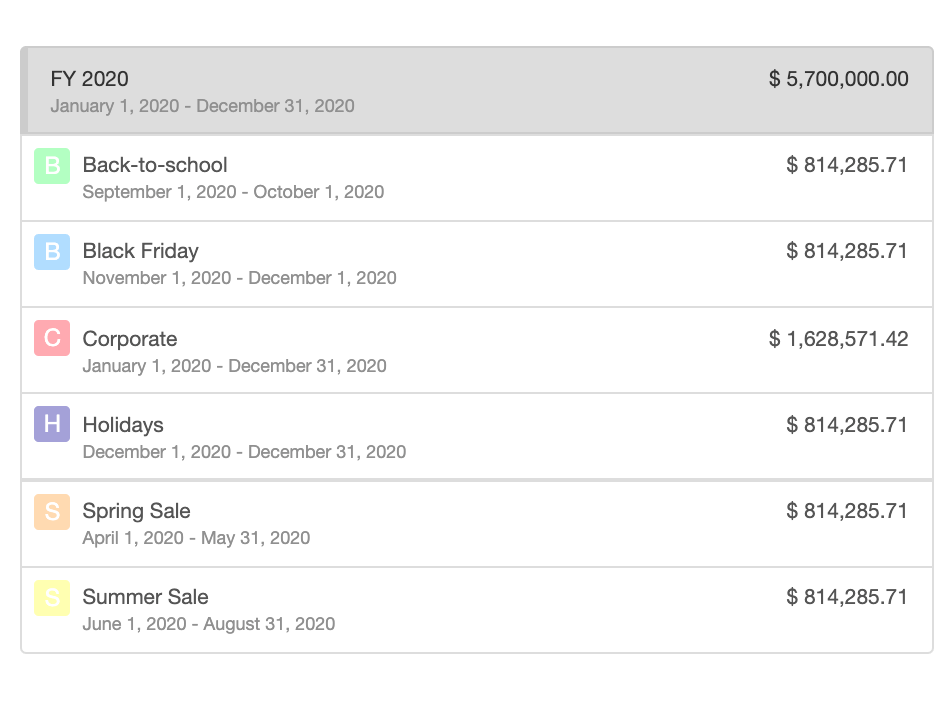Click the orange S Spring Sale icon

pyautogui.click(x=52, y=511)
